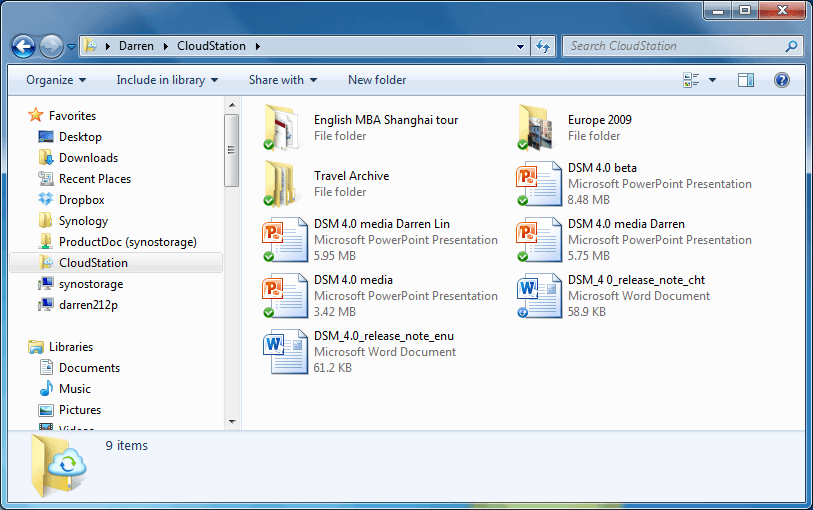Click the Dropbox icon in sidebar

click(x=46, y=200)
